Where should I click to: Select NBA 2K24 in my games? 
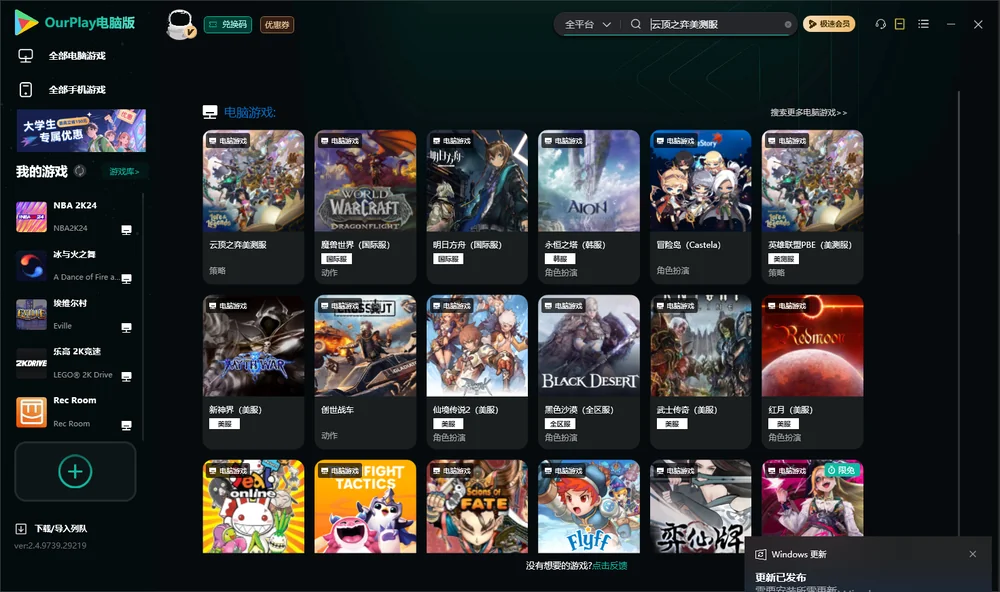pos(74,216)
